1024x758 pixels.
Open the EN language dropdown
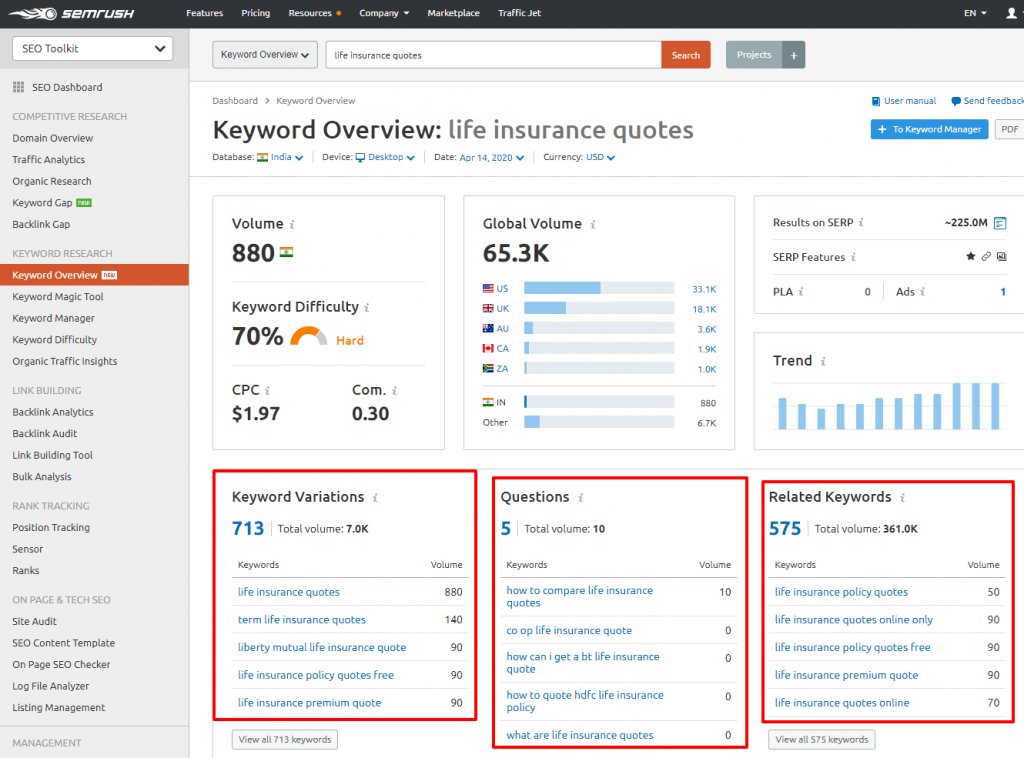975,13
